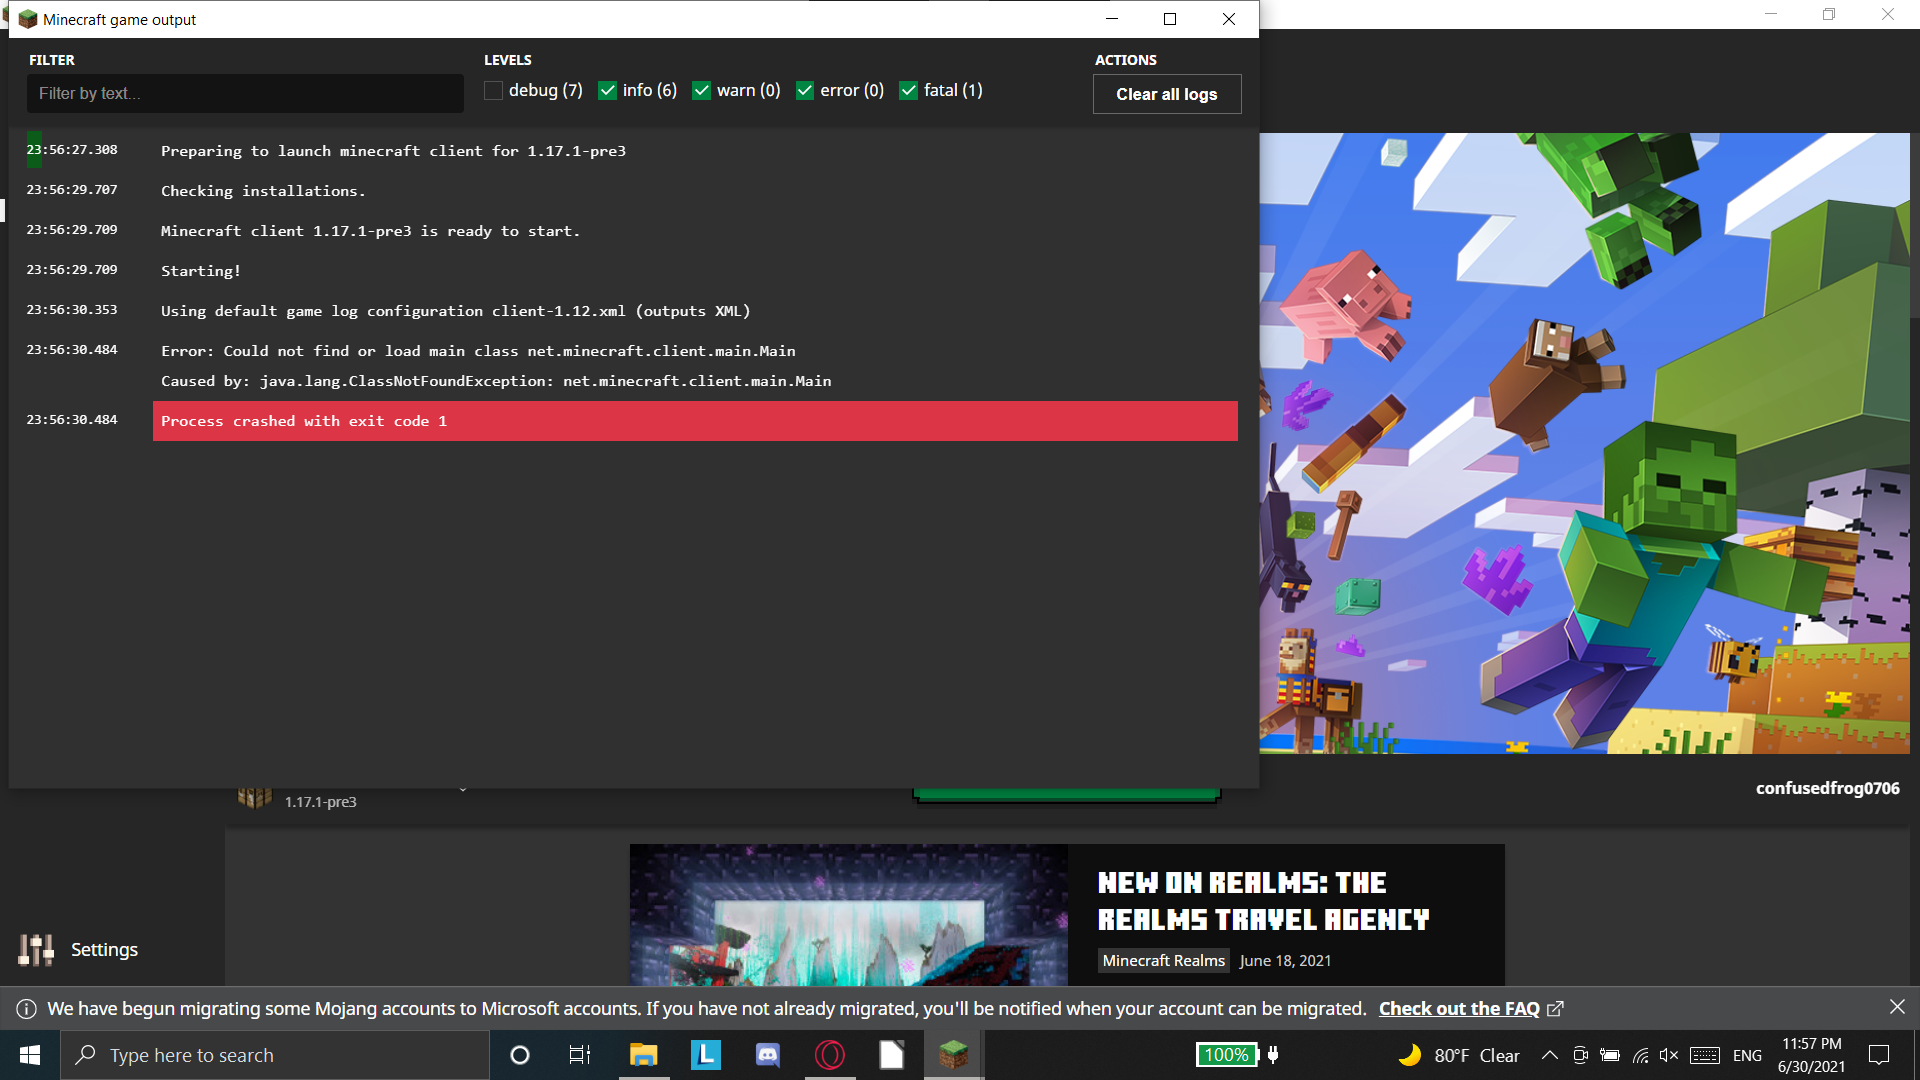Uncheck the info (6) log level
Screen dimensions: 1920x1080
click(x=607, y=91)
